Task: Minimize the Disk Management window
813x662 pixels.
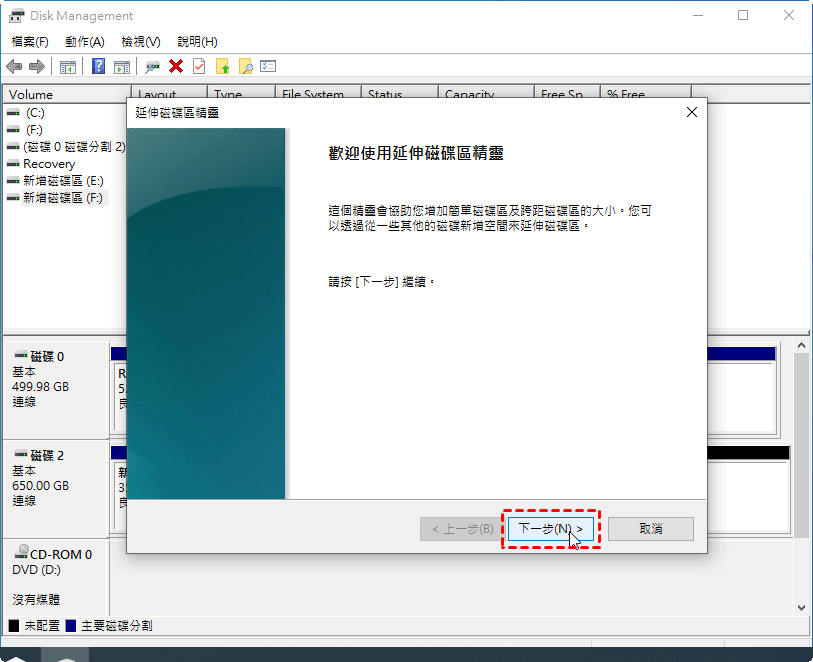Action: [698, 16]
